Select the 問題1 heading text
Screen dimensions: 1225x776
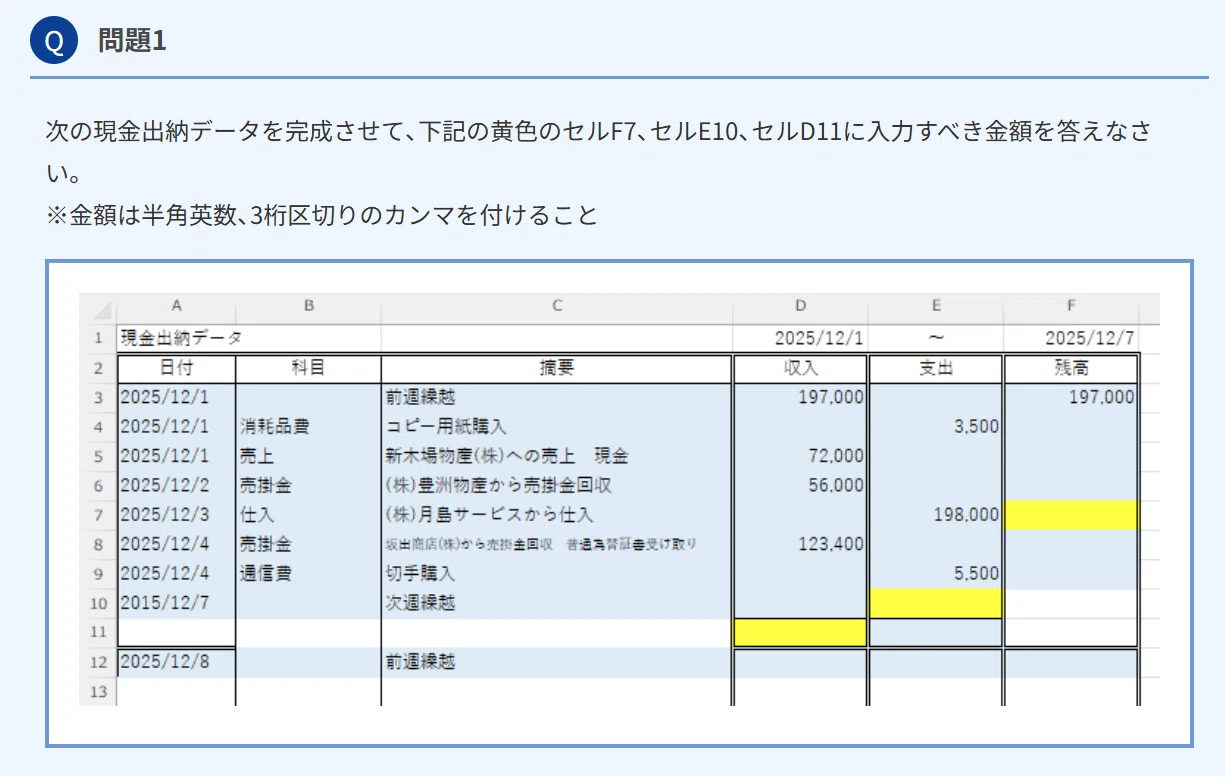[132, 40]
